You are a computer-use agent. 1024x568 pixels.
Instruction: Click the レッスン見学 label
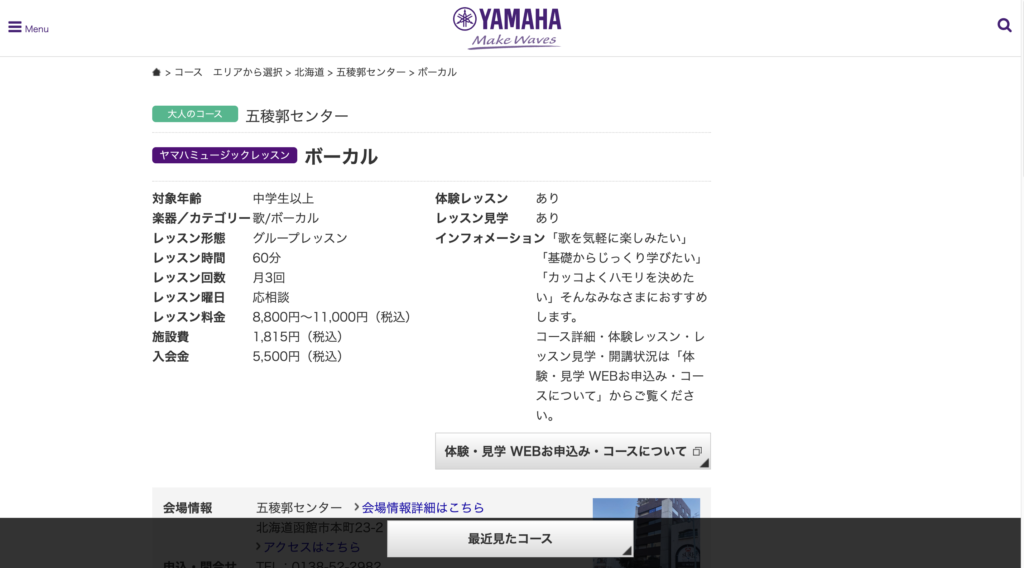pos(472,218)
